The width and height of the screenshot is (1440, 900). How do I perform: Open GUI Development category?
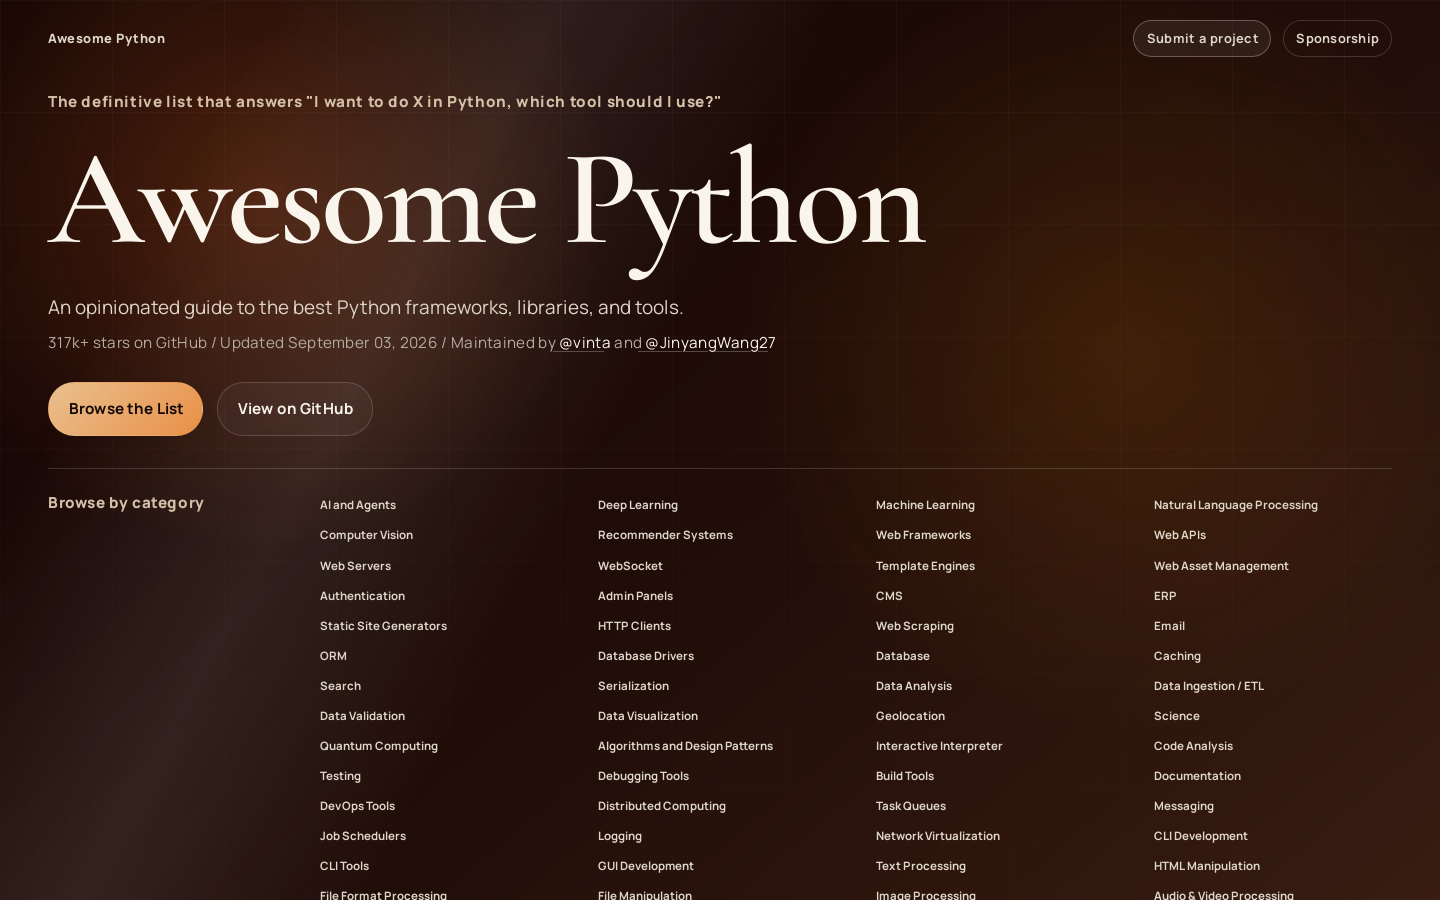click(646, 866)
